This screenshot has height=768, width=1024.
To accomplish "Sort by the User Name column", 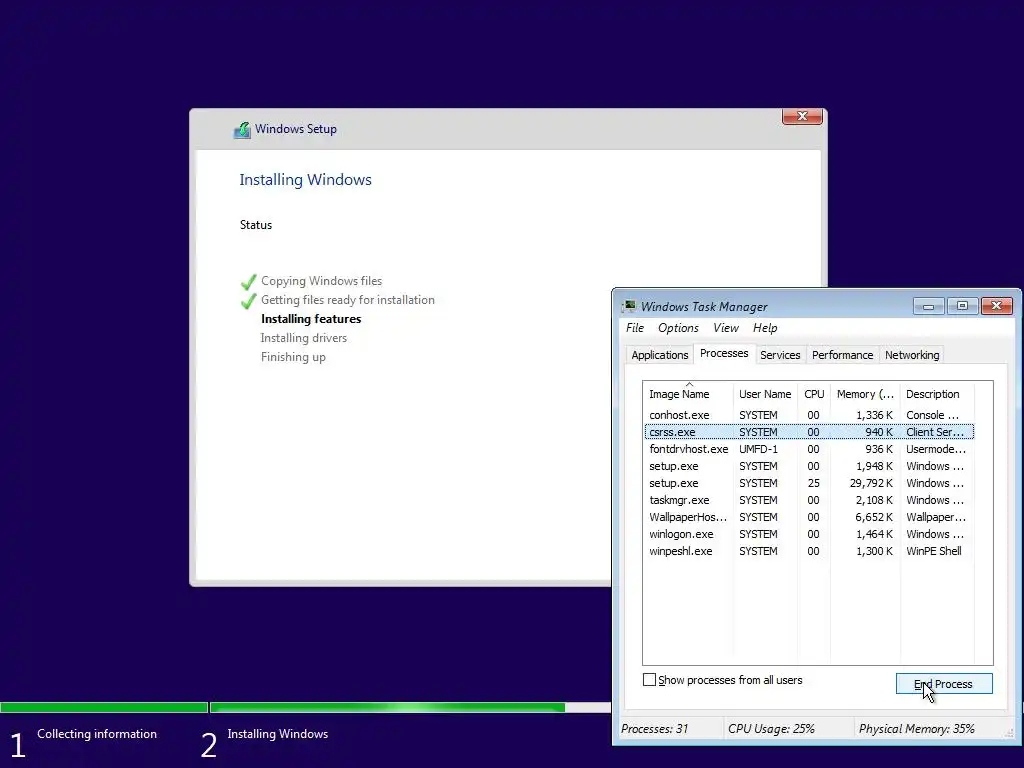I will pyautogui.click(x=765, y=394).
